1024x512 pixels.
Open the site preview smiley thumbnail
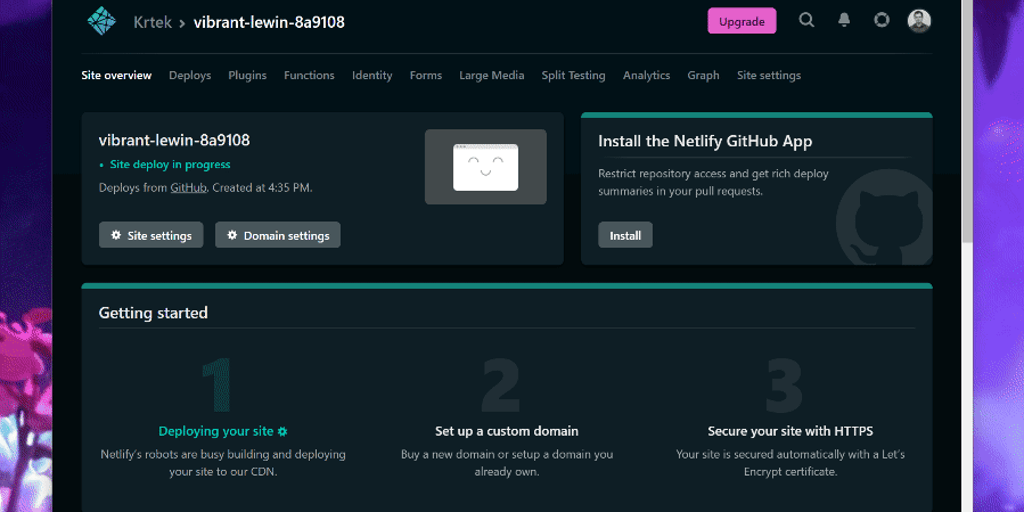pos(486,167)
